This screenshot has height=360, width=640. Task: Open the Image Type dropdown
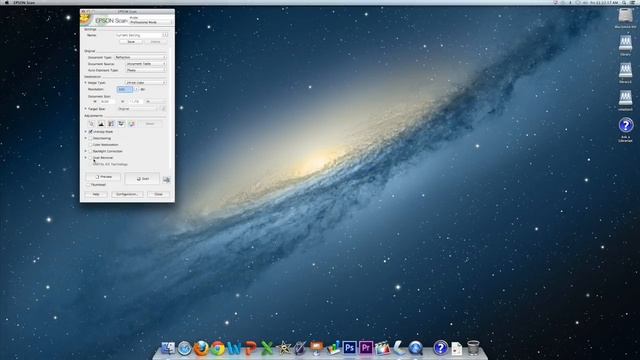click(145, 83)
